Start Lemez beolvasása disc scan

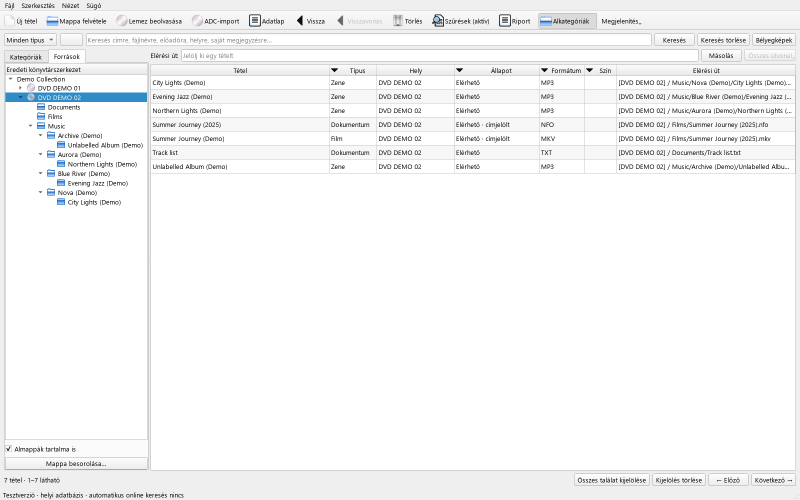point(121,21)
